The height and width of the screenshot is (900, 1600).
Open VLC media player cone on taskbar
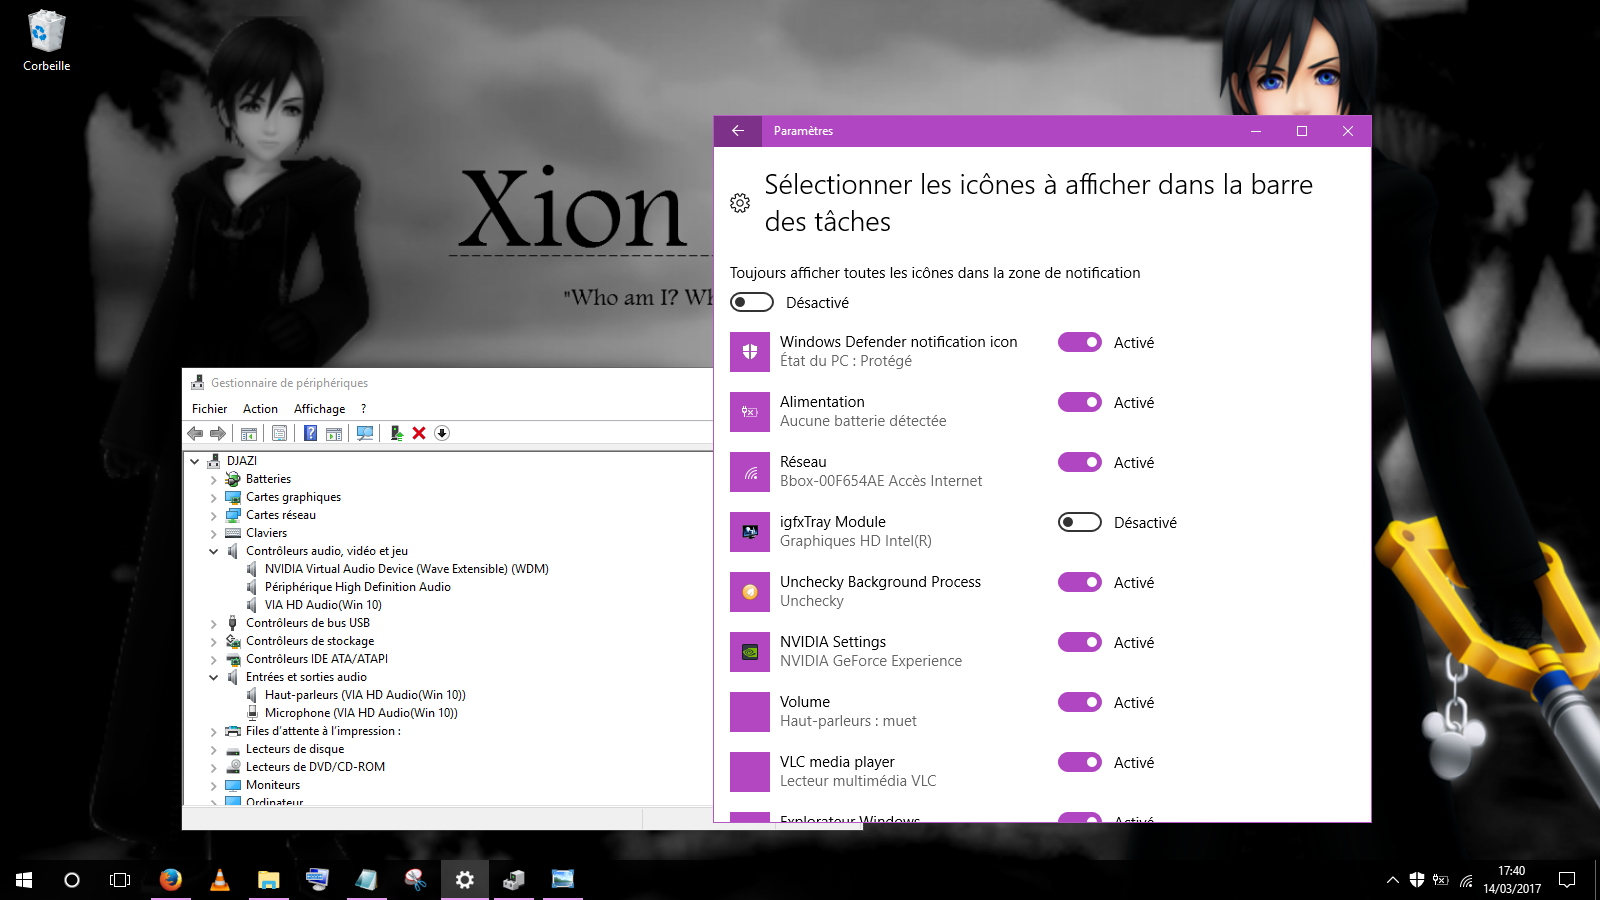(220, 879)
